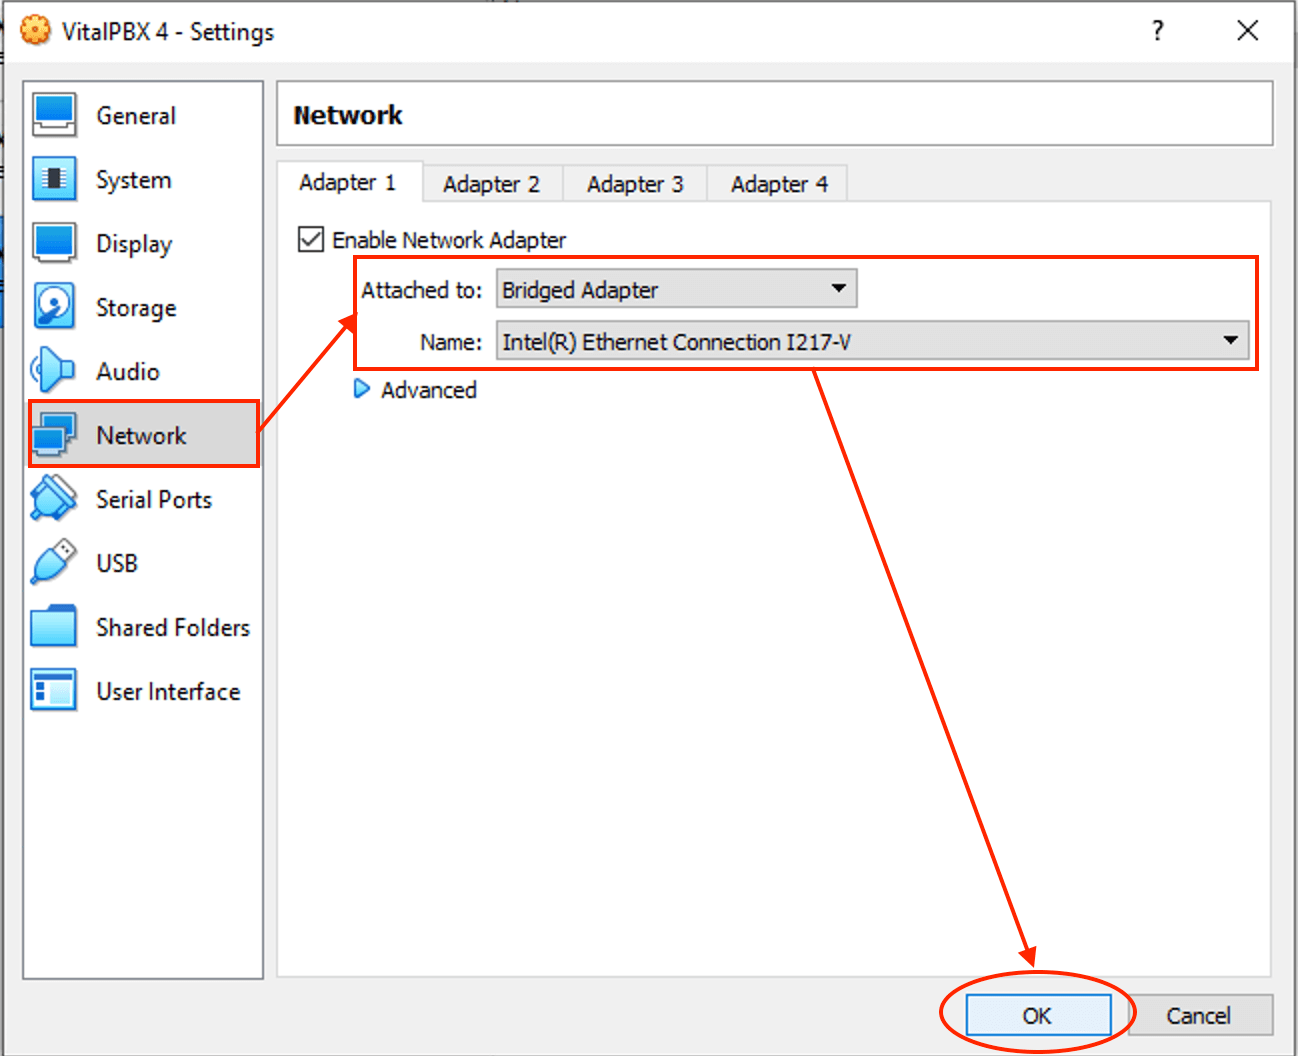Click the OK button
Screen dimensions: 1298x1056
tap(1036, 1014)
